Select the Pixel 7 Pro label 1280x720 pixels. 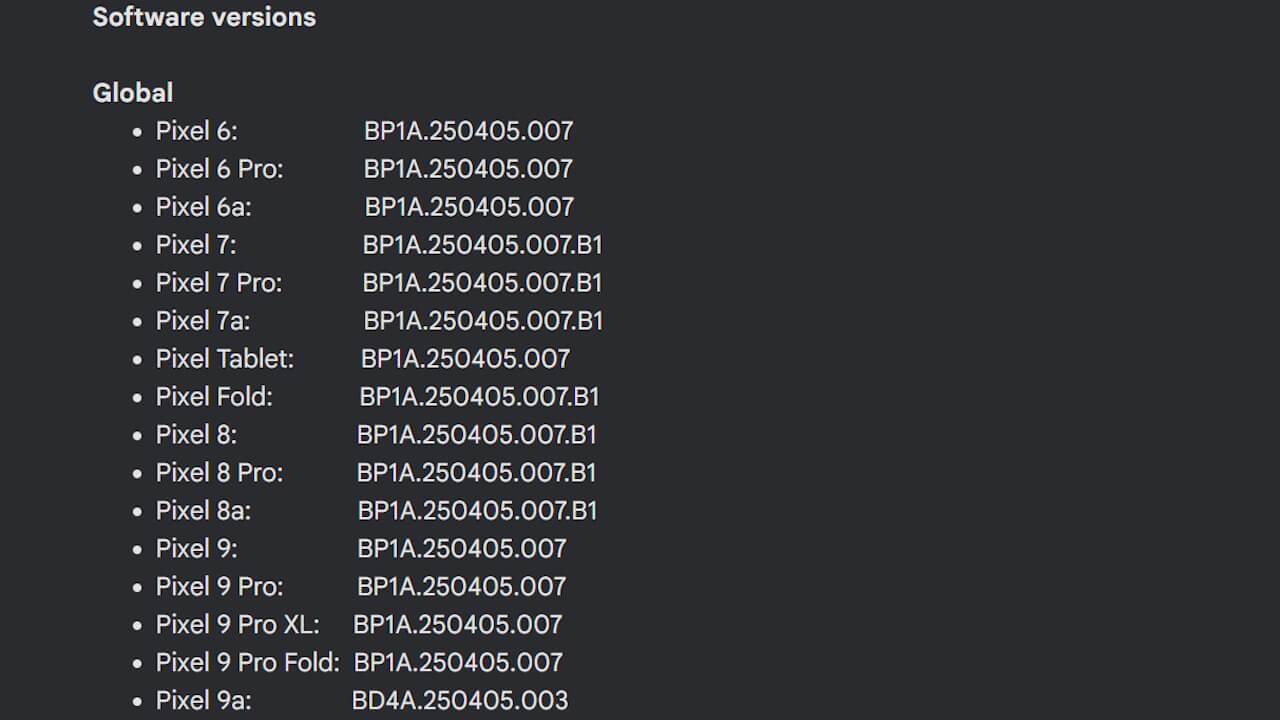tap(219, 283)
